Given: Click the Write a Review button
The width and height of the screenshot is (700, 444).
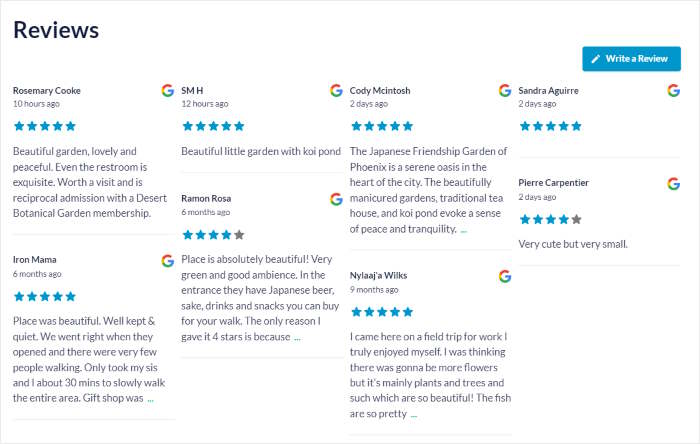Looking at the screenshot, I should [x=631, y=59].
